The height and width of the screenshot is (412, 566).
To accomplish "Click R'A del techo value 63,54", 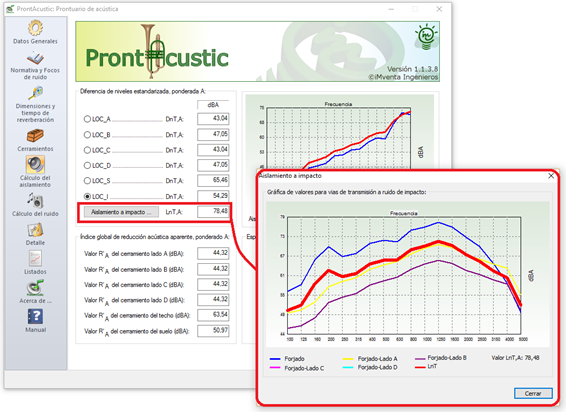I will (213, 315).
